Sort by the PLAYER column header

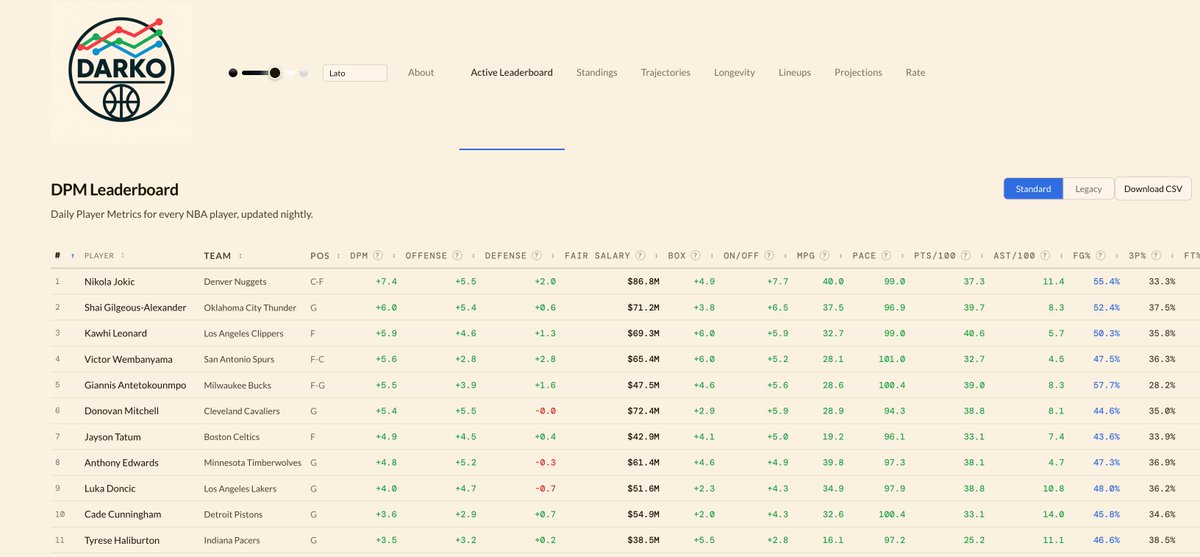click(99, 256)
